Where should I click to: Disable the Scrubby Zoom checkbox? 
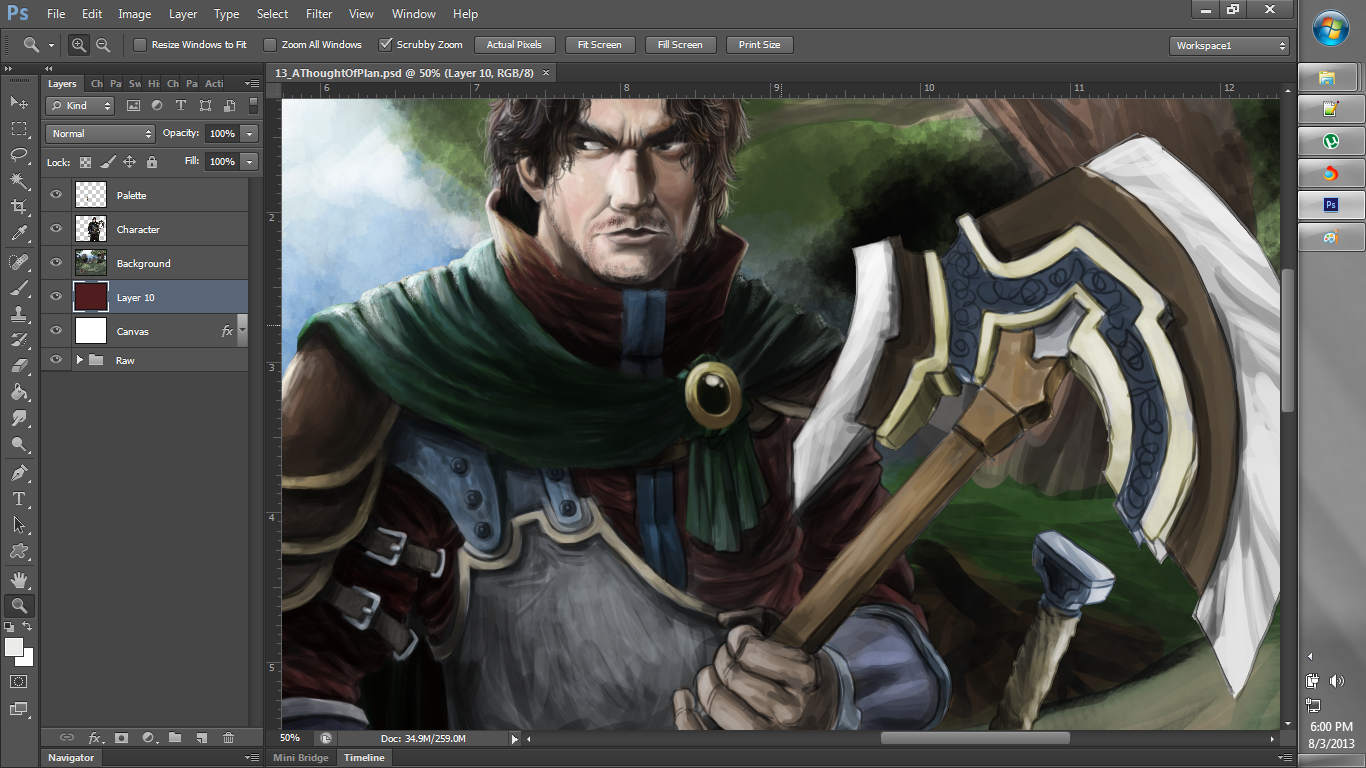click(x=385, y=45)
